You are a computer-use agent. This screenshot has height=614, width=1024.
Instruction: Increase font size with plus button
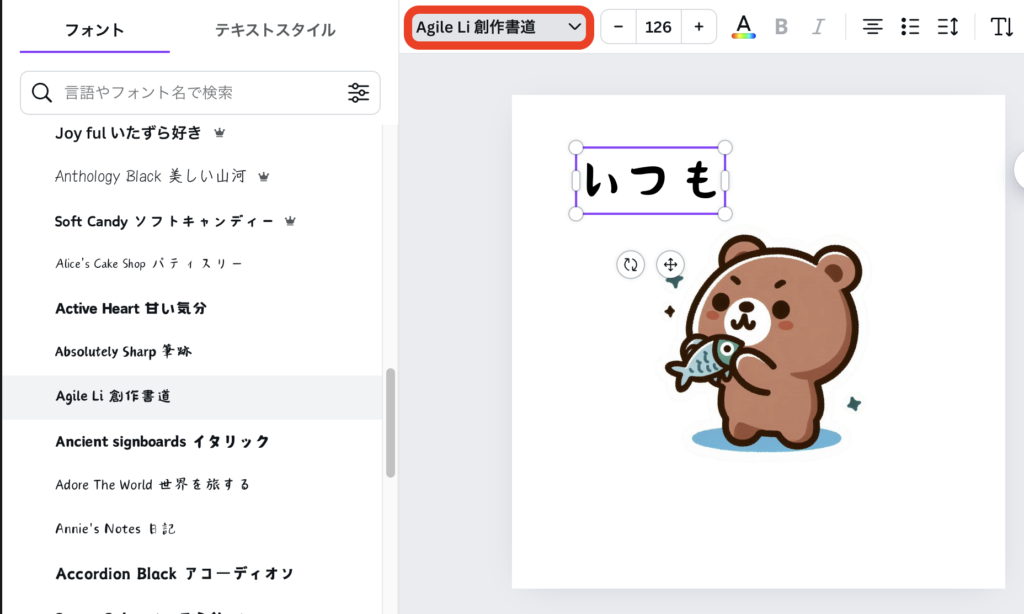[x=698, y=27]
